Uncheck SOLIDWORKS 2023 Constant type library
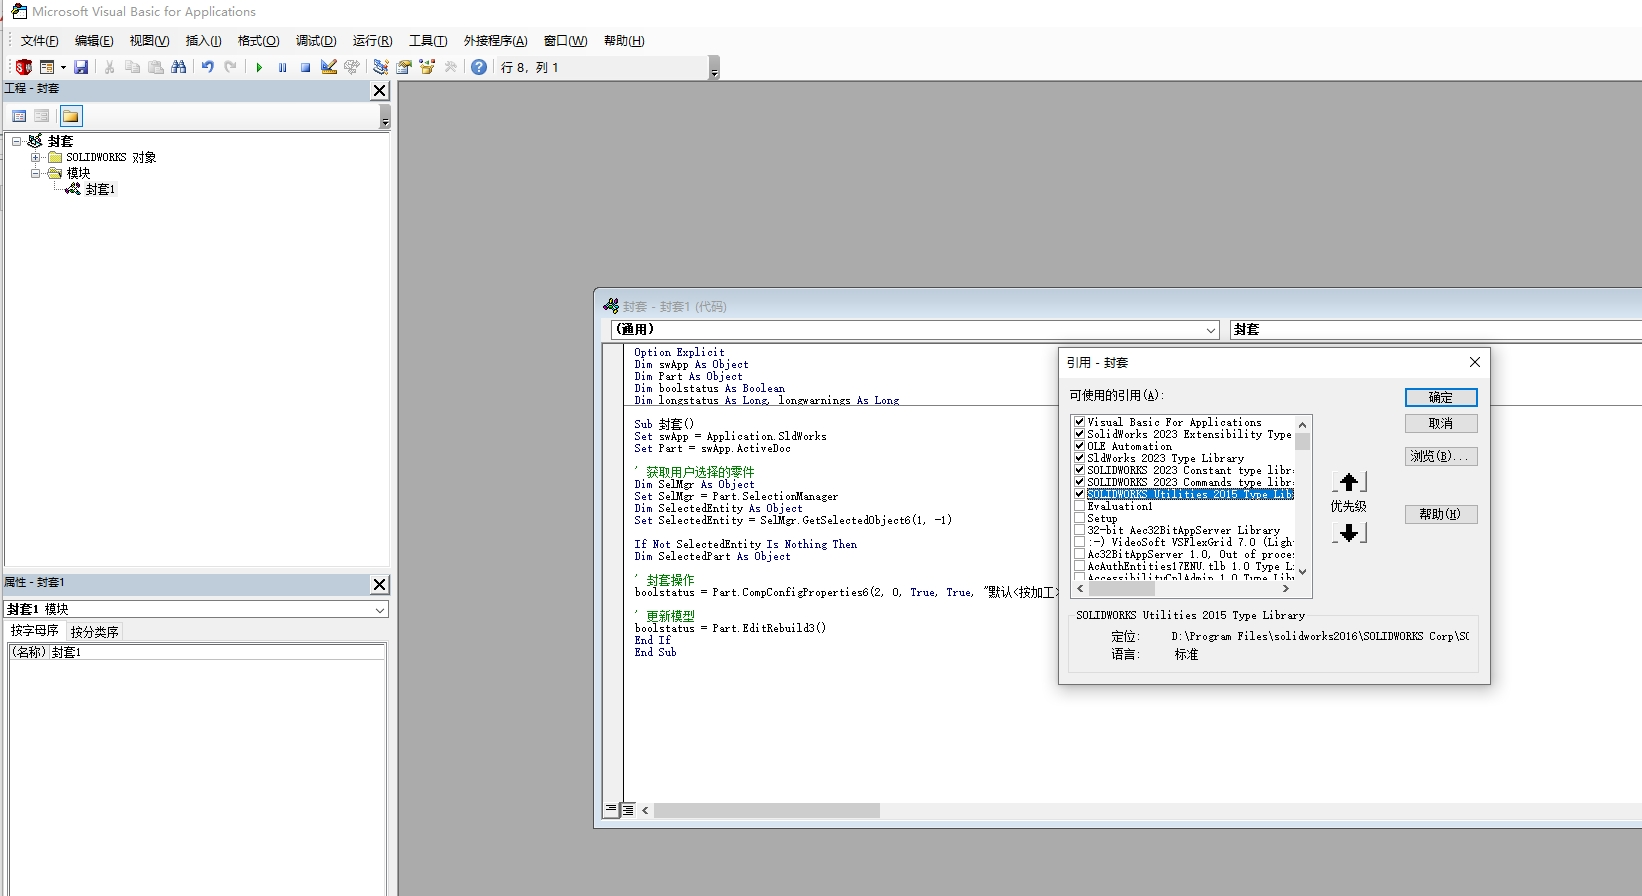Image resolution: width=1642 pixels, height=896 pixels. point(1079,470)
